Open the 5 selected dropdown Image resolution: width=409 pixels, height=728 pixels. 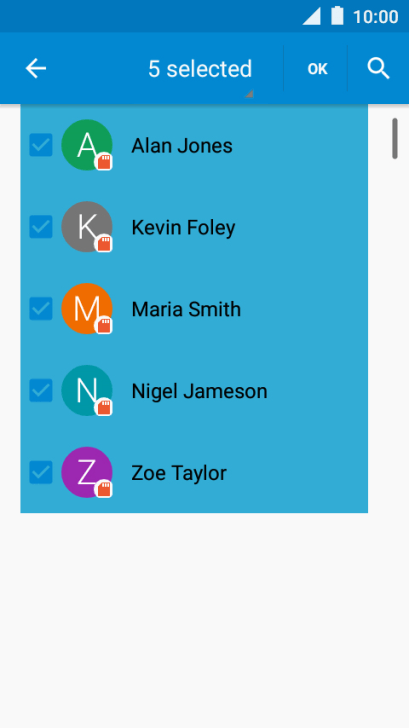pos(200,69)
